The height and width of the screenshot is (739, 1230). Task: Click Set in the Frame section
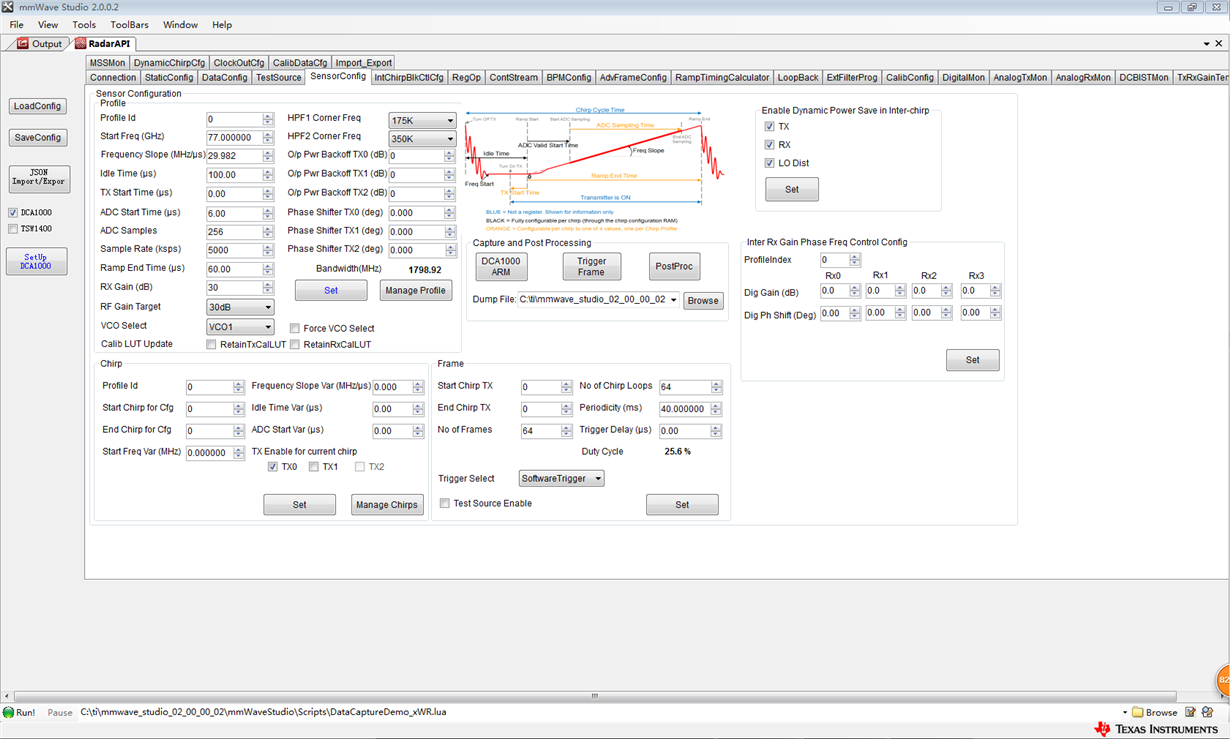click(x=682, y=505)
